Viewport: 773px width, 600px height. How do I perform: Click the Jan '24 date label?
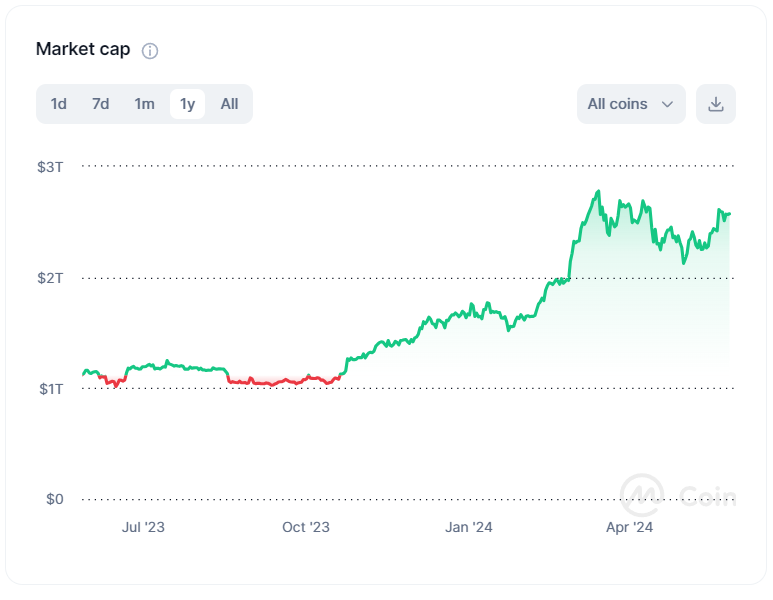tap(468, 527)
